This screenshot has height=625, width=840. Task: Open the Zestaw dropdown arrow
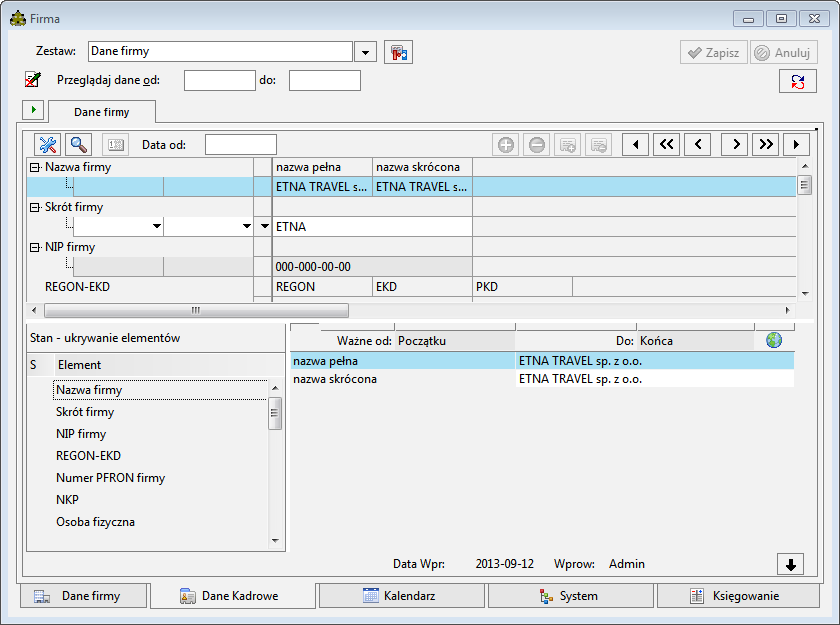point(365,52)
